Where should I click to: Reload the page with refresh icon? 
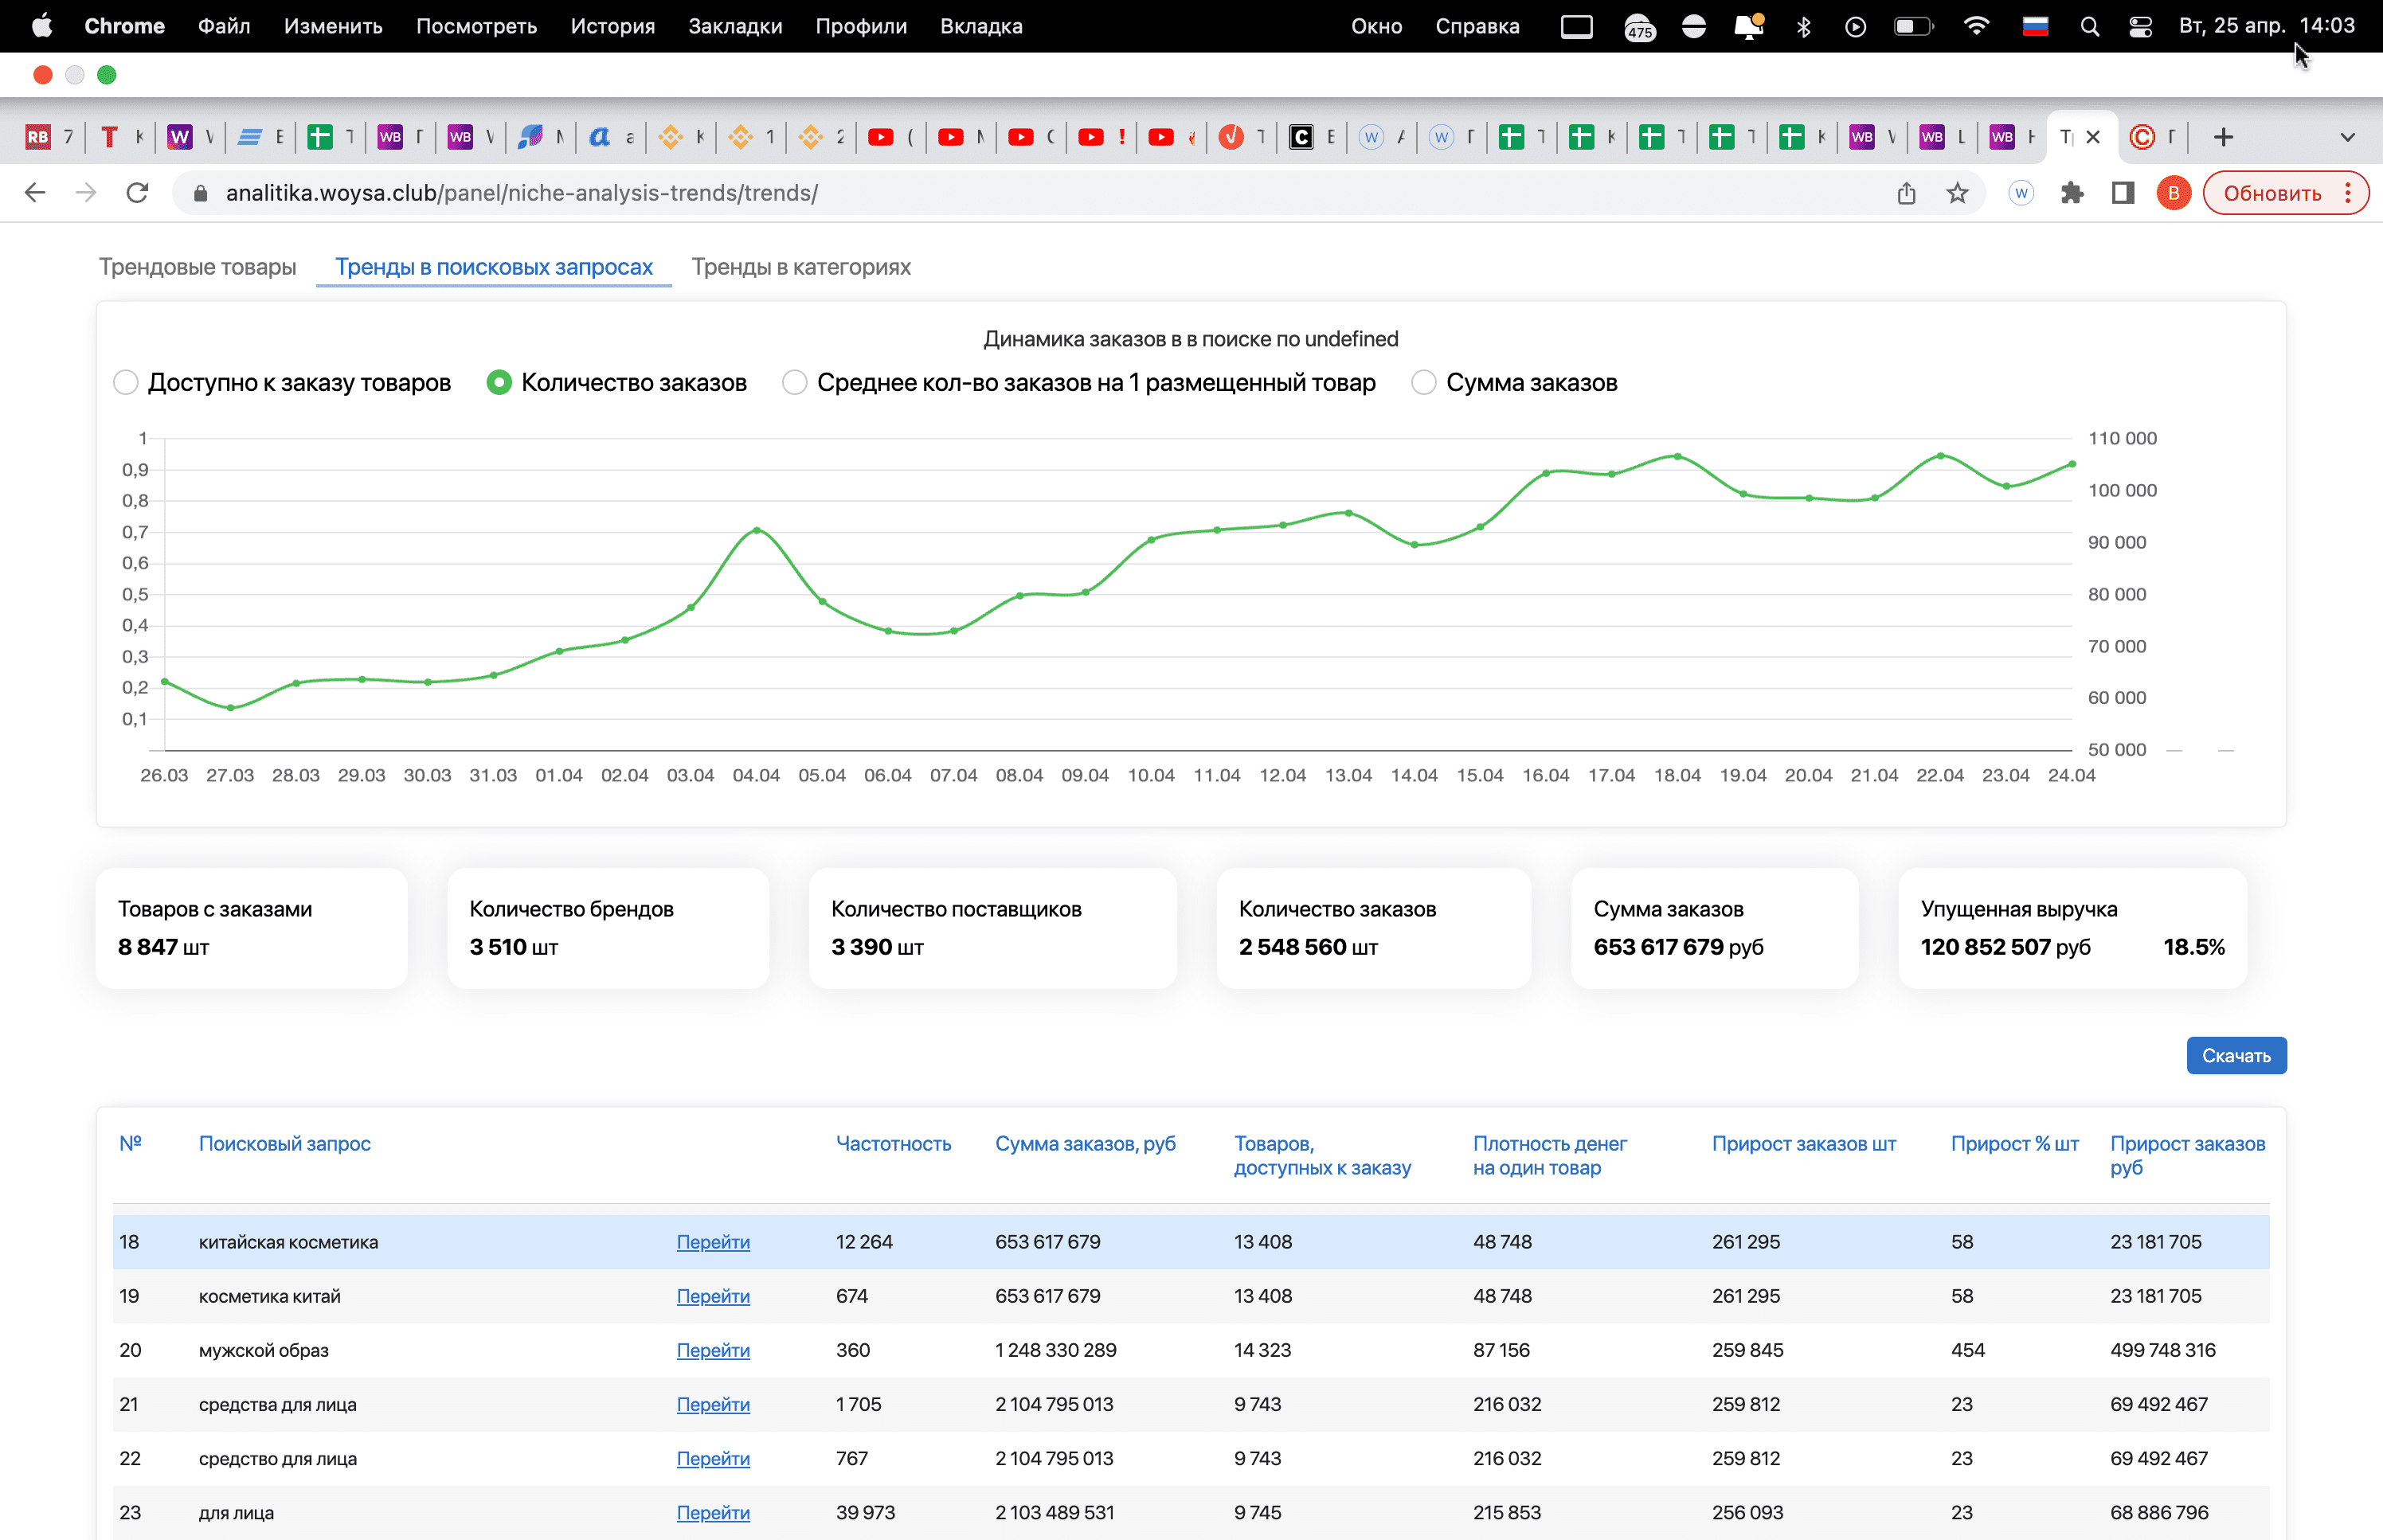pos(137,193)
